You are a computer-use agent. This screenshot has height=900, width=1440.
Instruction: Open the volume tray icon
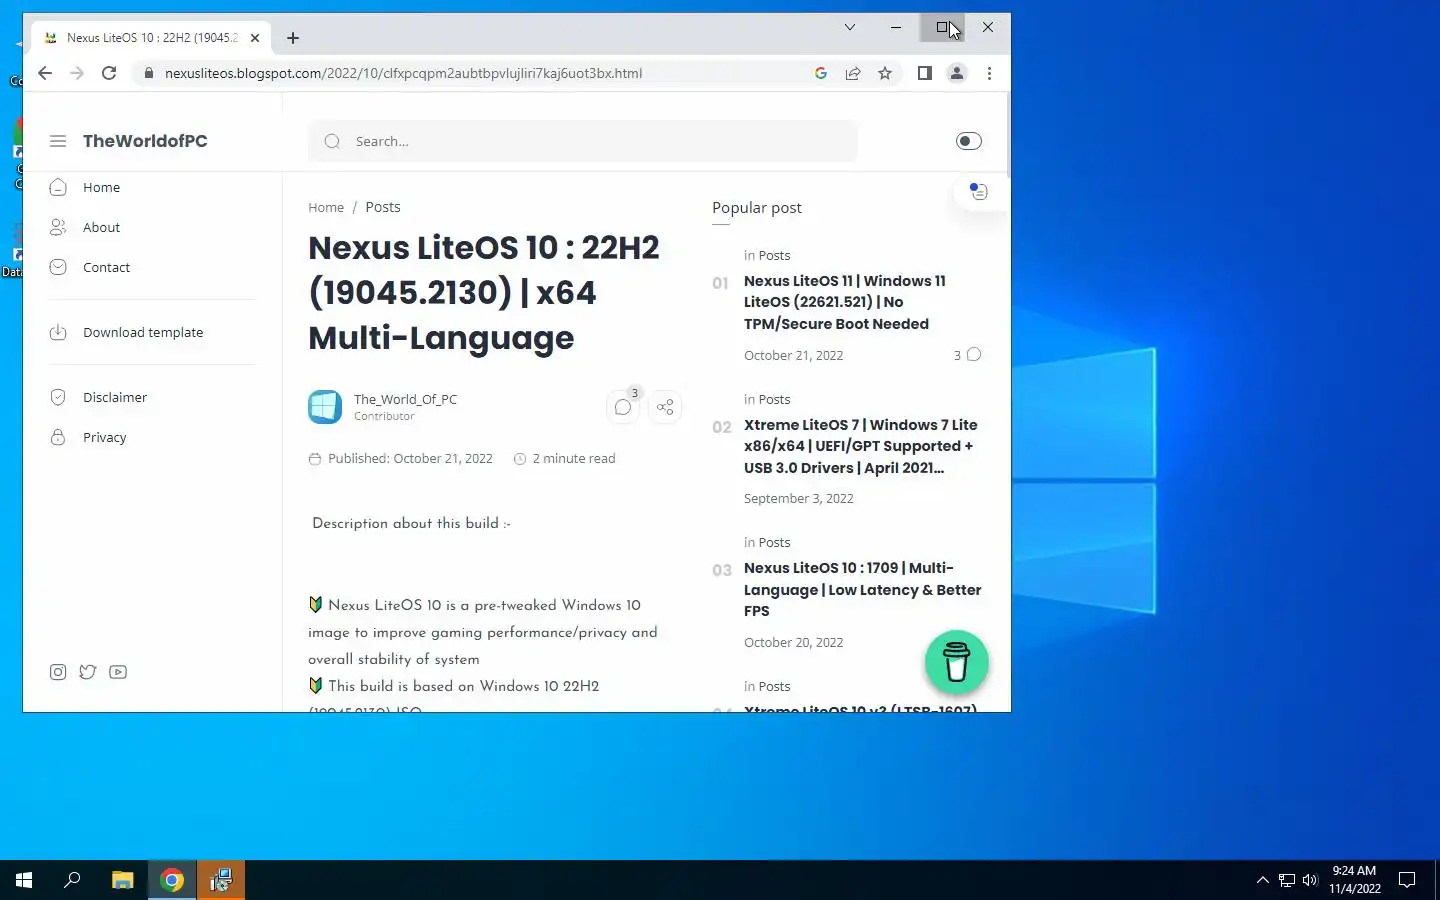[1310, 880]
